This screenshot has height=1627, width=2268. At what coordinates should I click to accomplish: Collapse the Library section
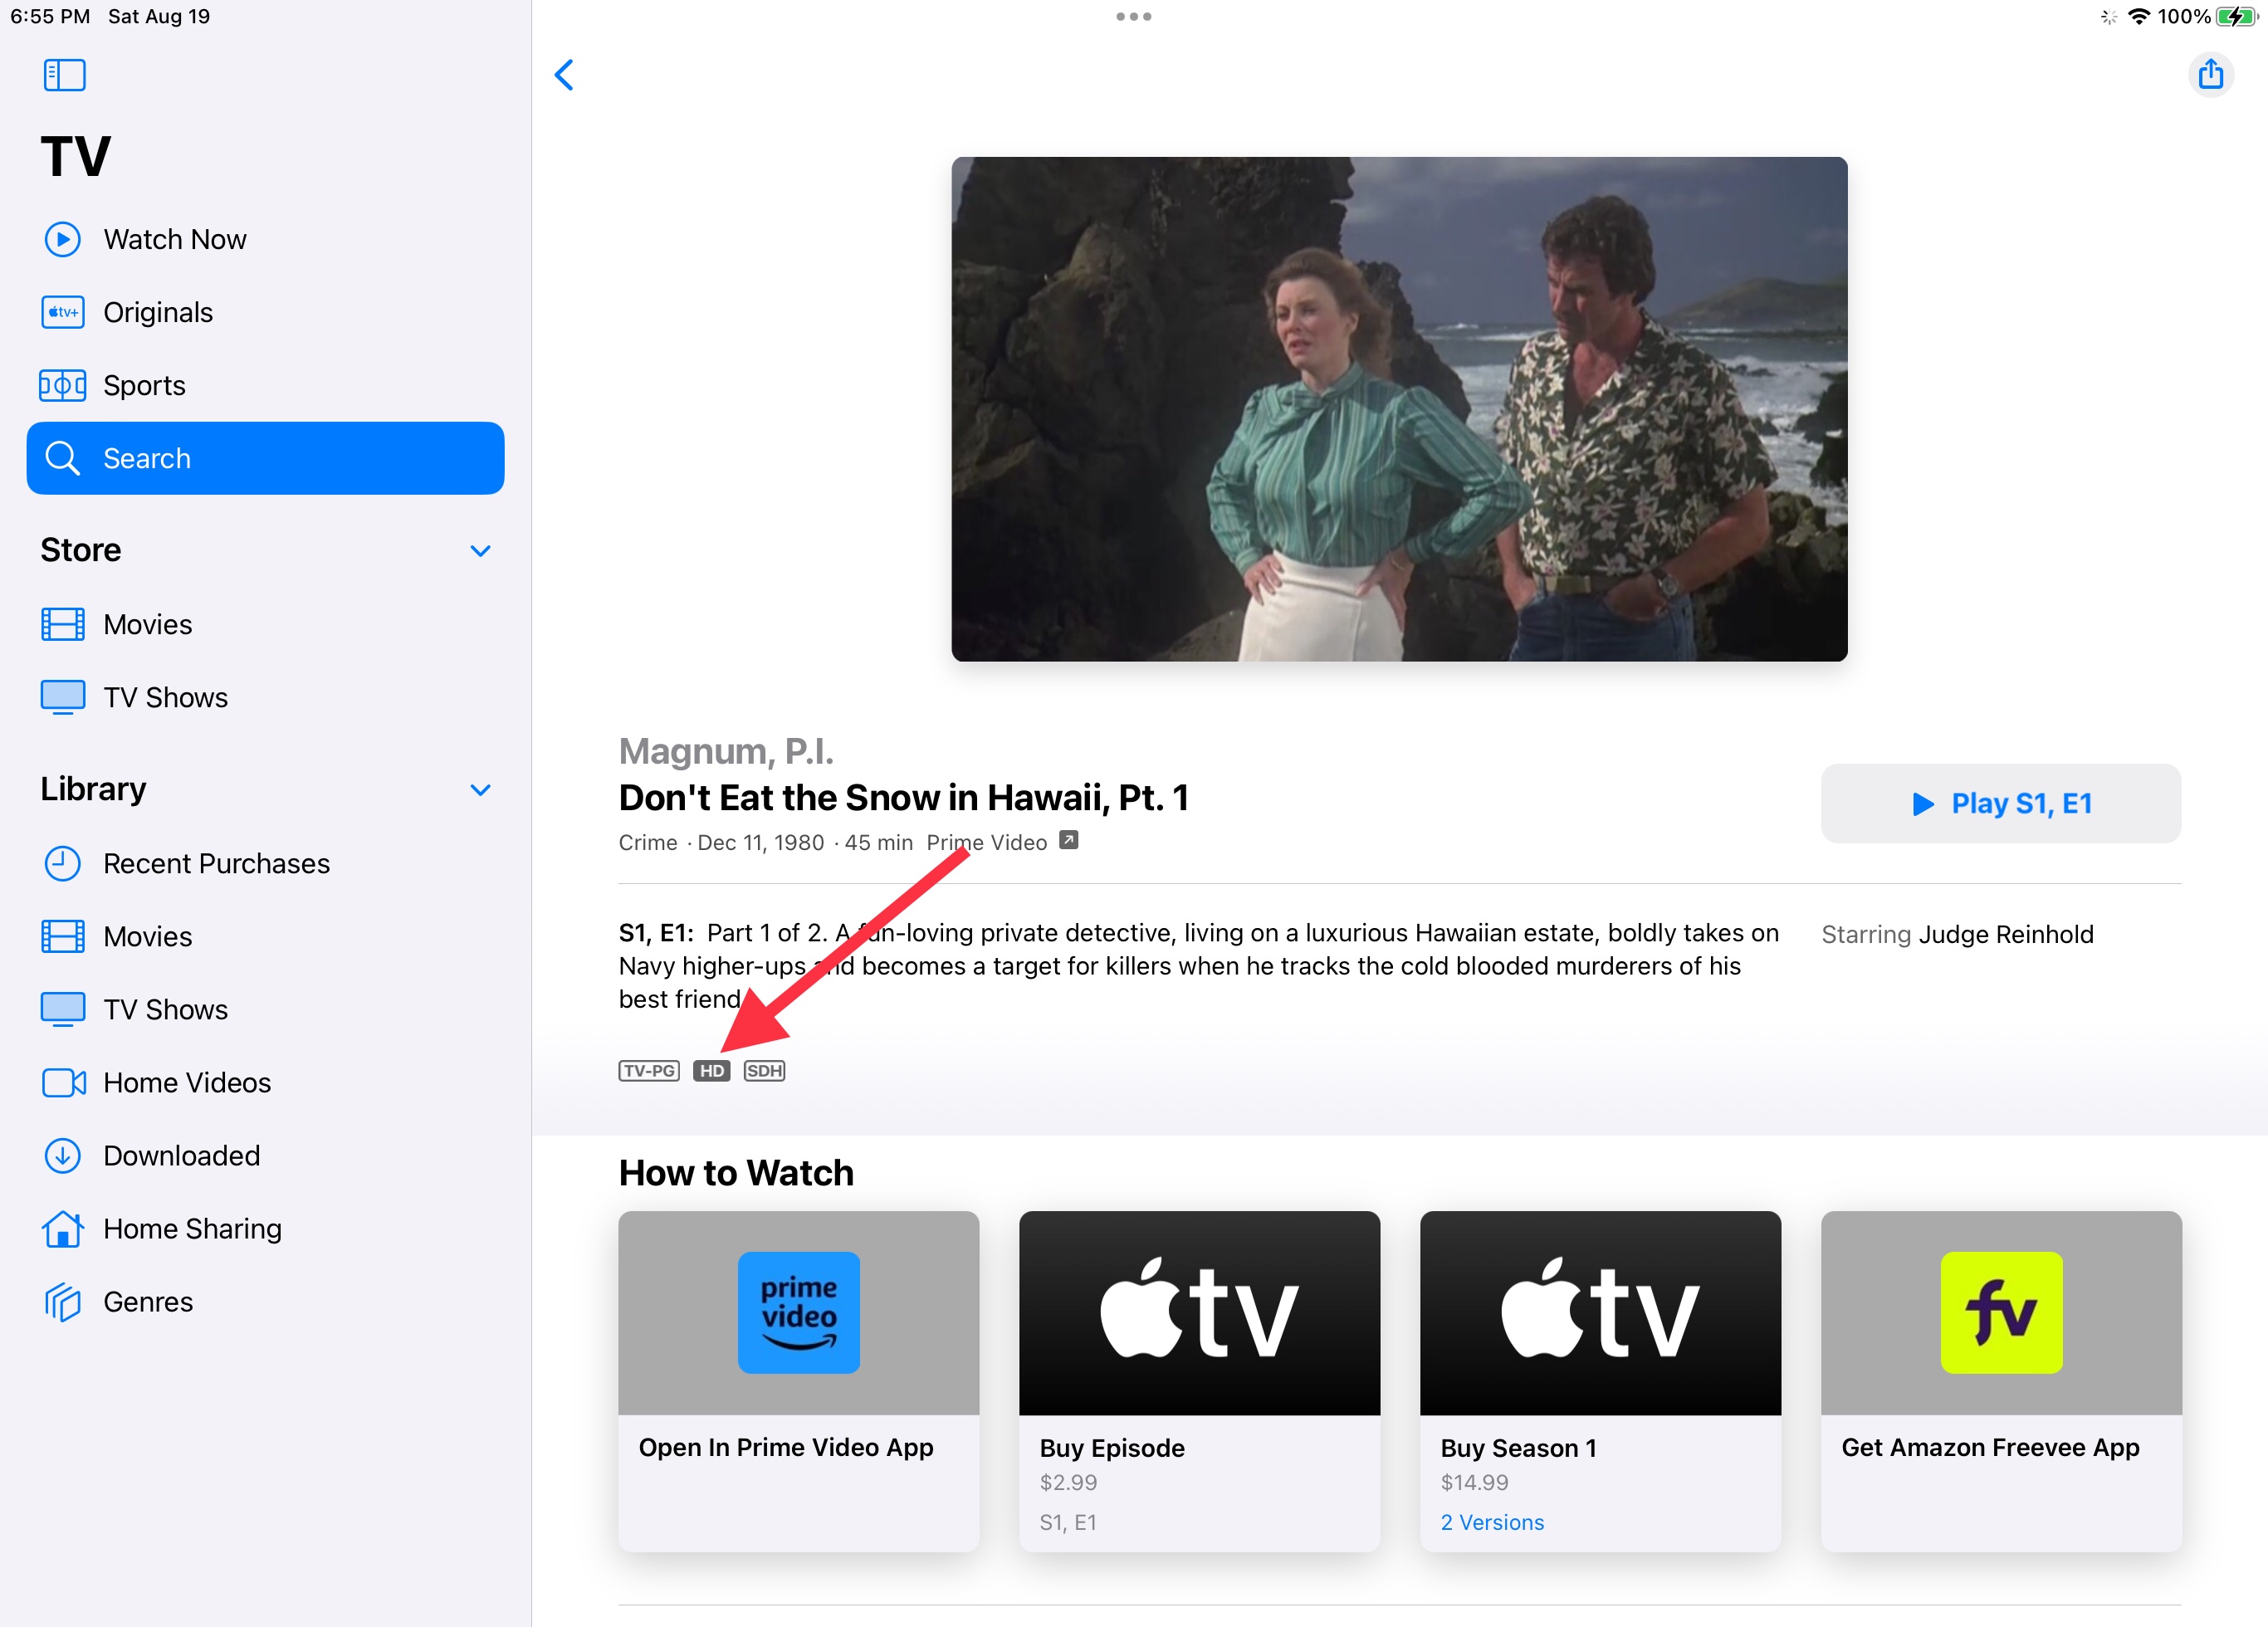481,789
